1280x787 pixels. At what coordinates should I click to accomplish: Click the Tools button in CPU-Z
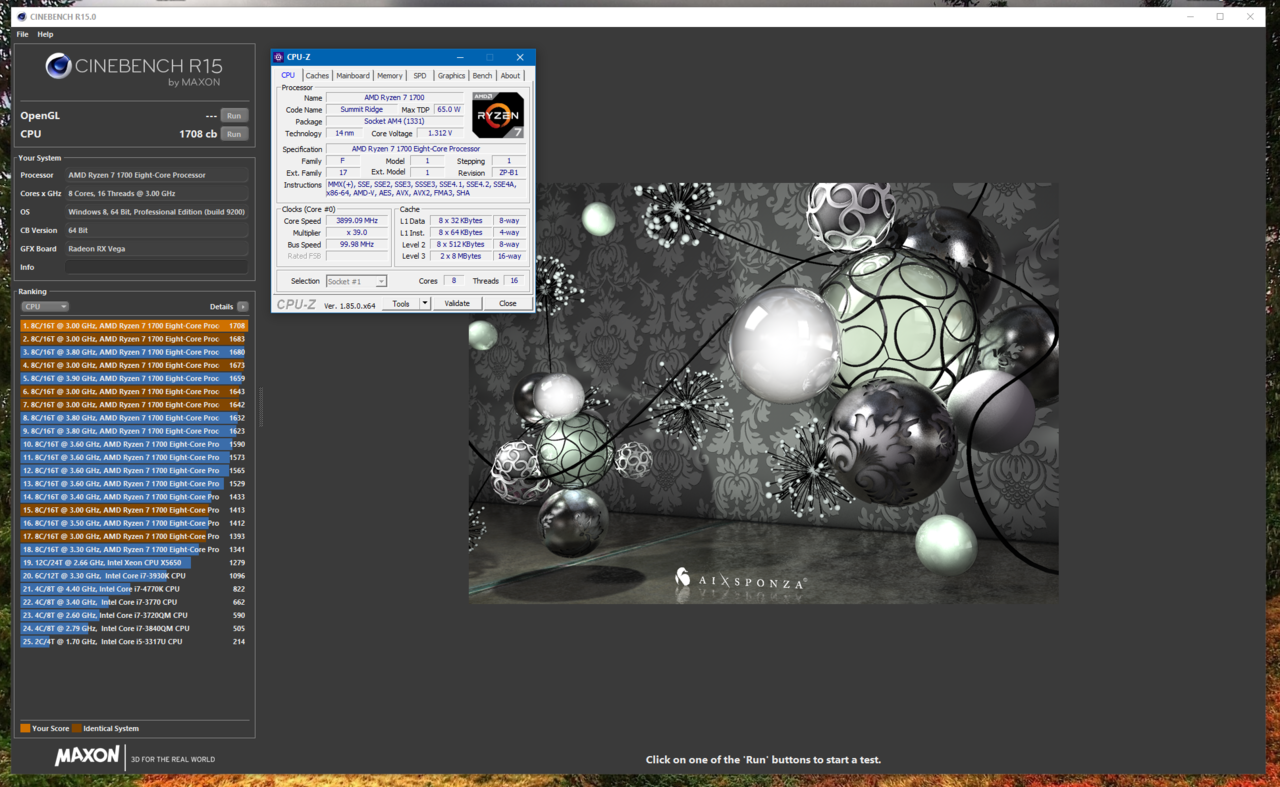[401, 303]
